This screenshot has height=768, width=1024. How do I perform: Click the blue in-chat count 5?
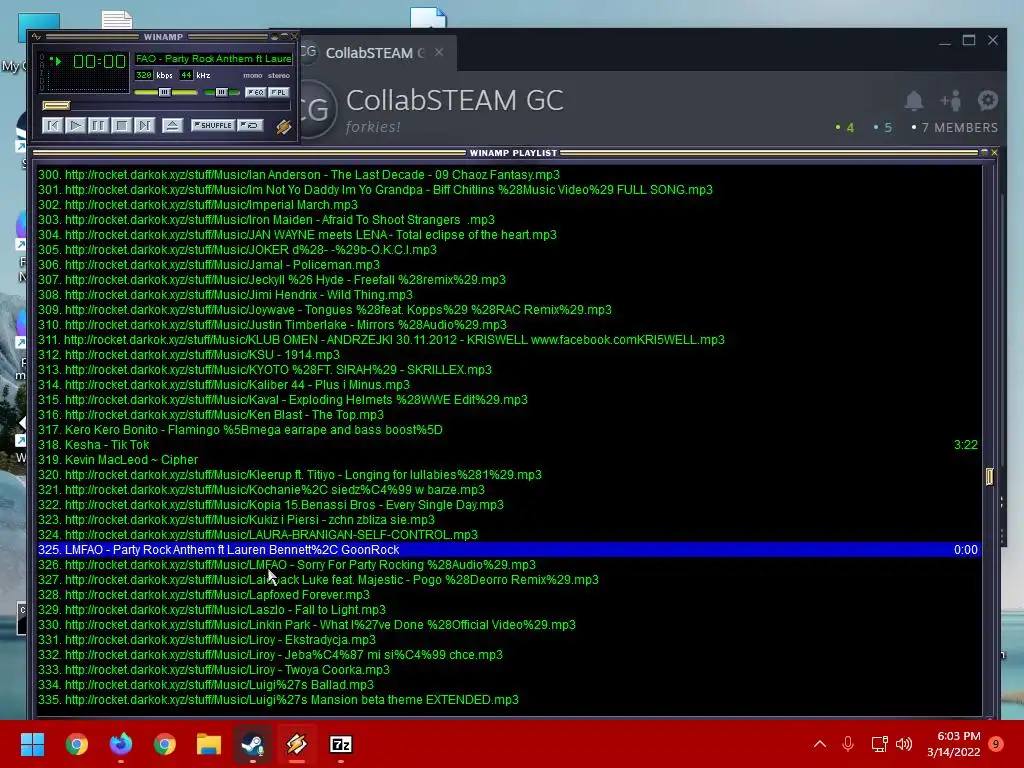click(888, 127)
